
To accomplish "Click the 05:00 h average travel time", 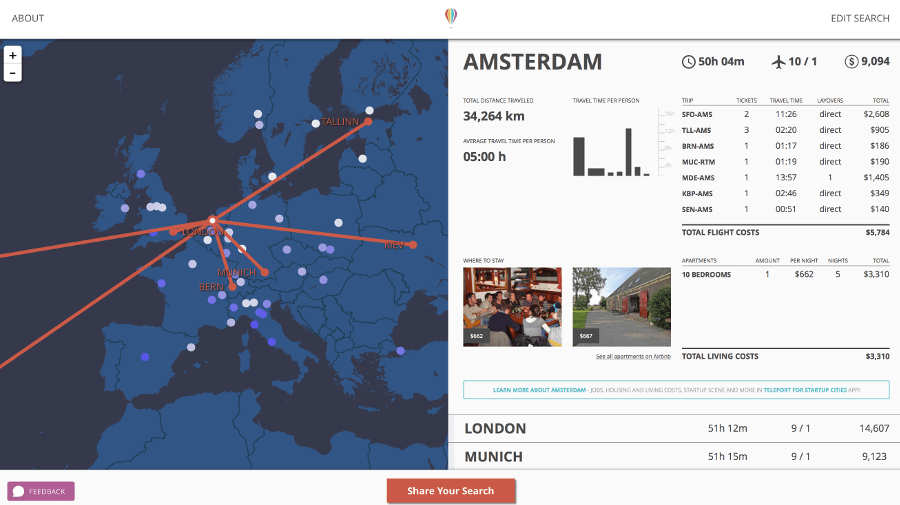I will tap(484, 157).
